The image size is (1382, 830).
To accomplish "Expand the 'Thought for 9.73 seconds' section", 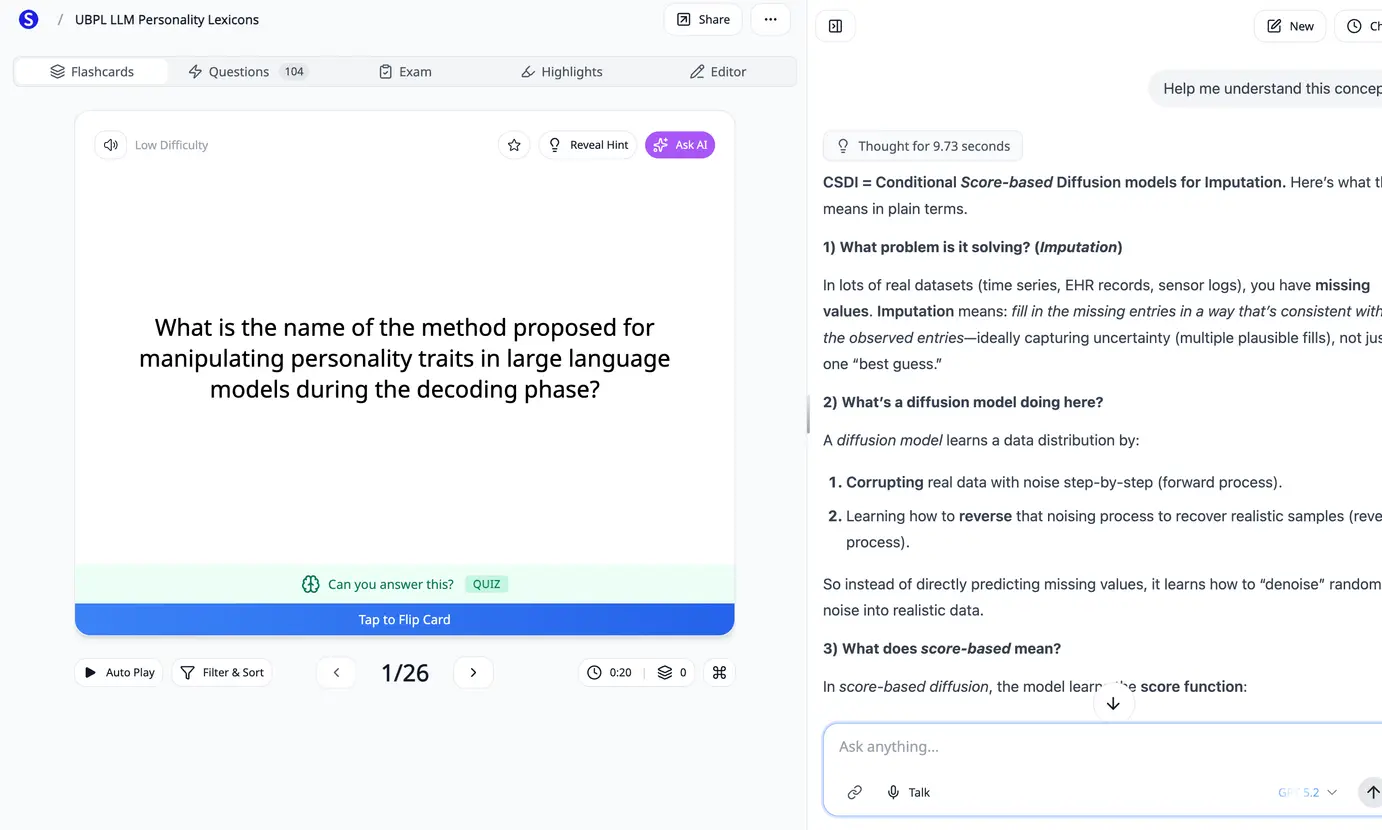I will click(923, 146).
